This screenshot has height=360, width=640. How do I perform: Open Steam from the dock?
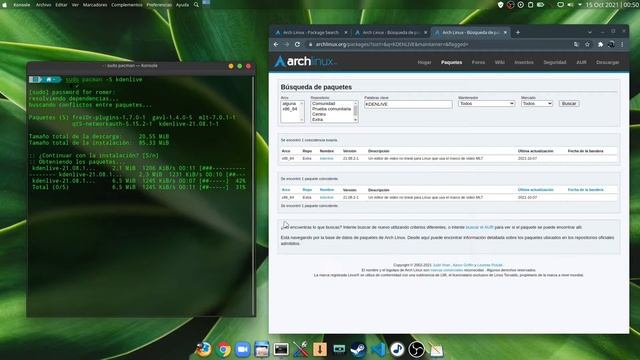click(358, 349)
